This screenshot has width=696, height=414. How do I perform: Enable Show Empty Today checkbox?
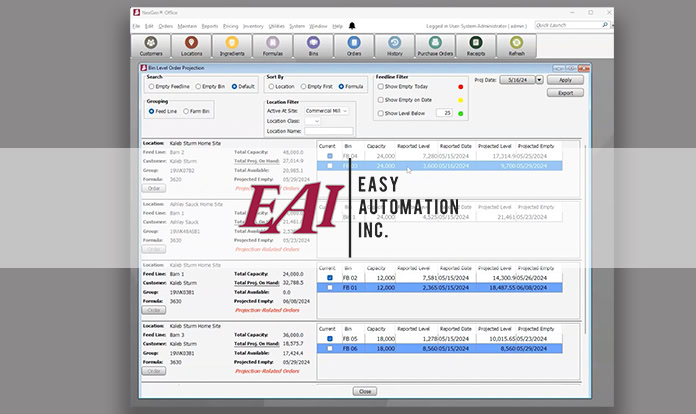pos(380,87)
